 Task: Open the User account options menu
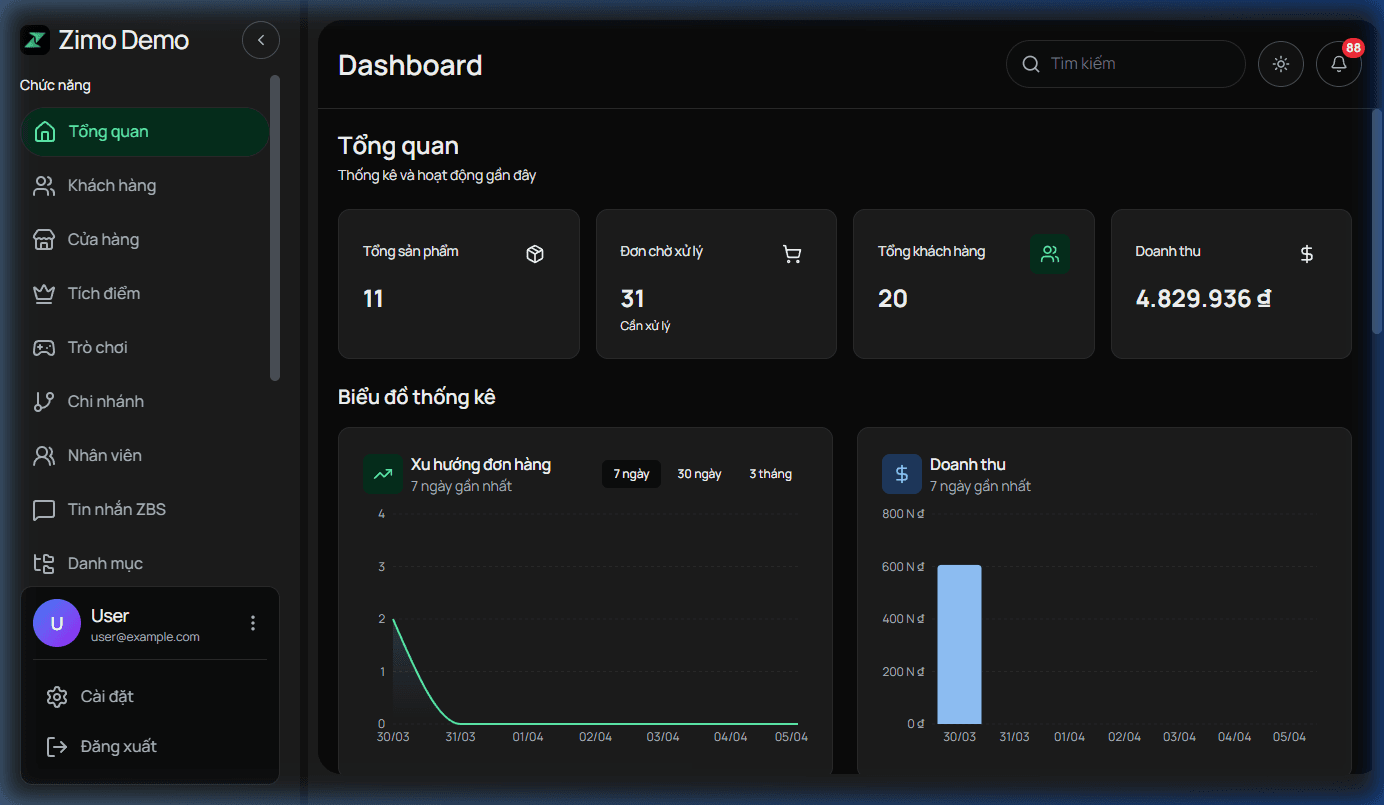coord(253,623)
